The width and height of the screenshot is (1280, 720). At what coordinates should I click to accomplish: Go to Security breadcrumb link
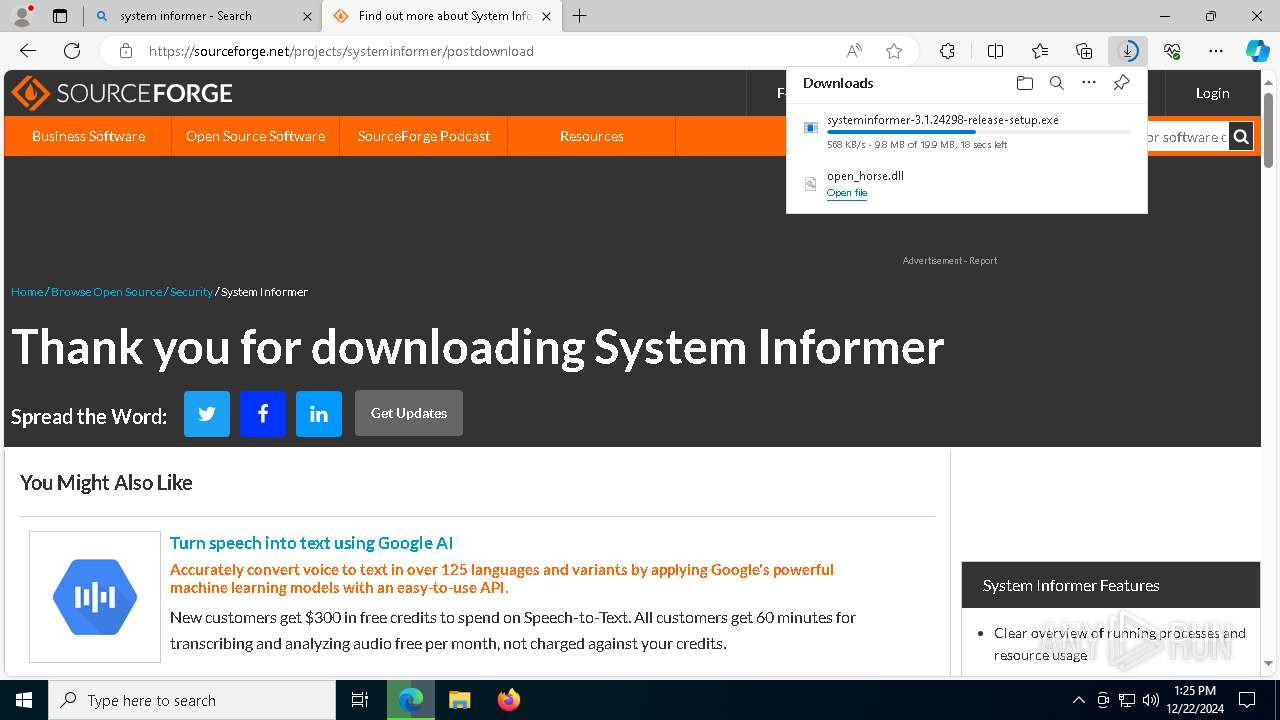[x=191, y=292]
